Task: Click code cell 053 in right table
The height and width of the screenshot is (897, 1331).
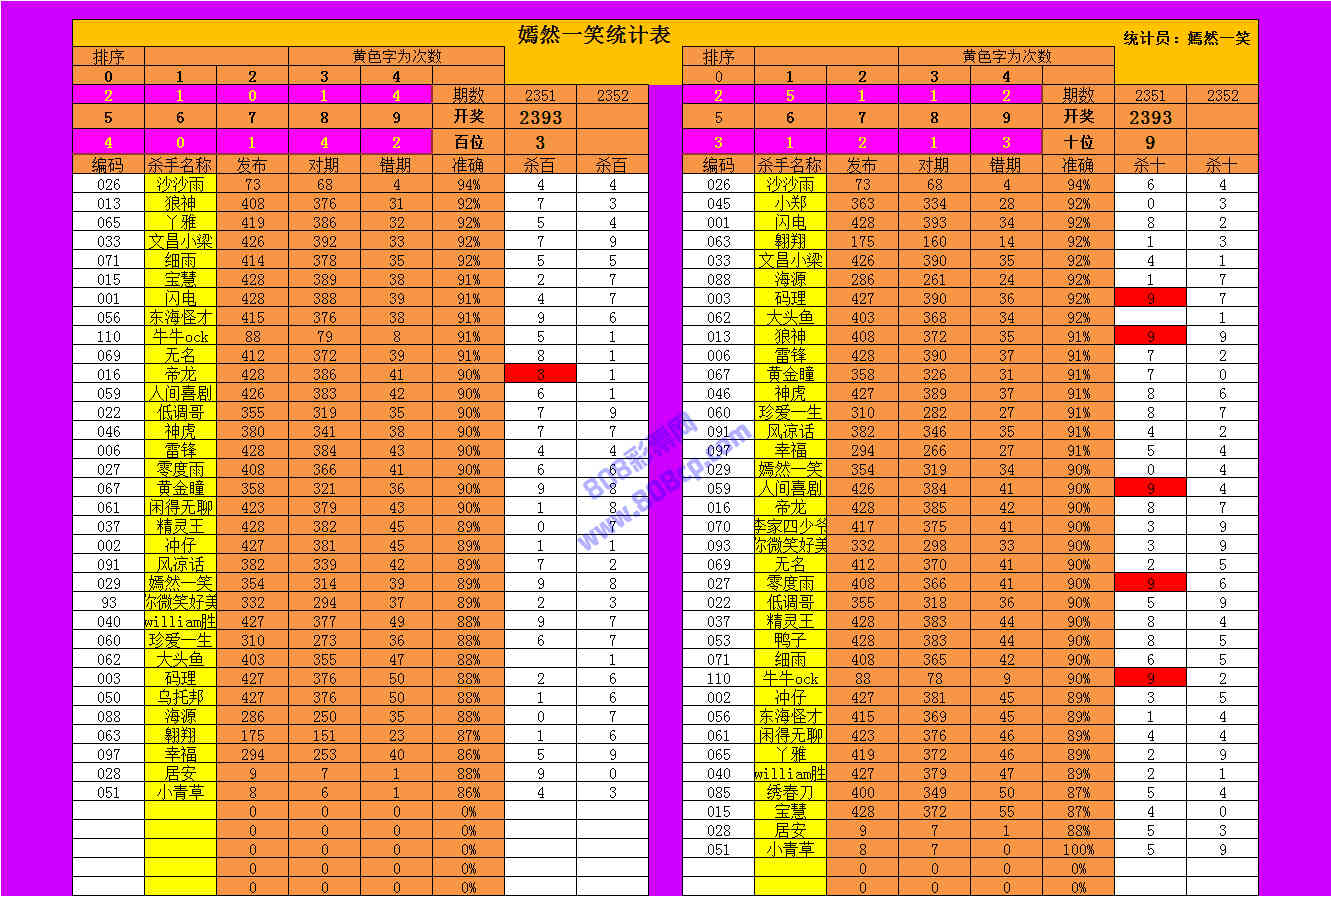Action: click(x=718, y=640)
